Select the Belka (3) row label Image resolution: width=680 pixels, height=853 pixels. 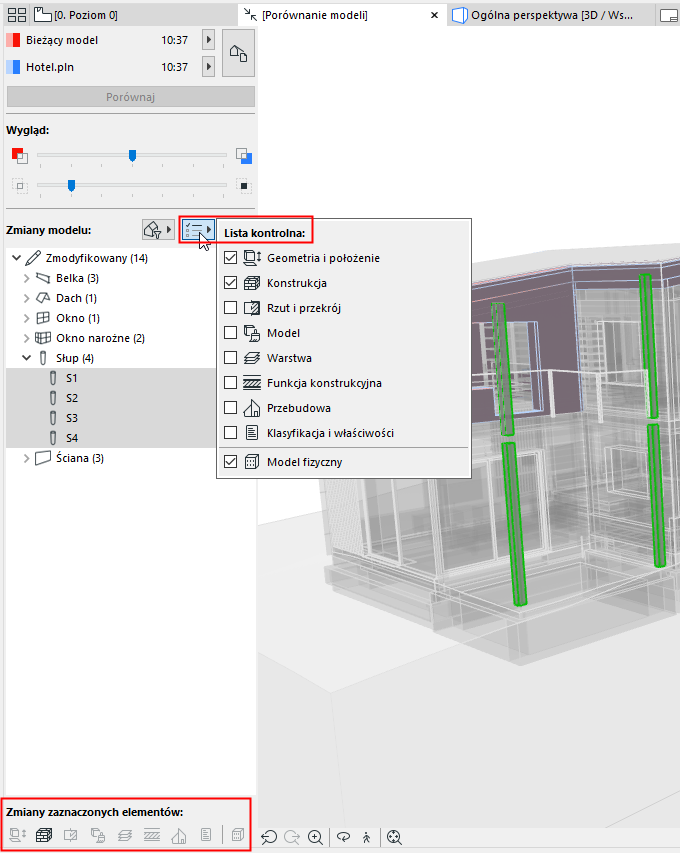[x=77, y=278]
